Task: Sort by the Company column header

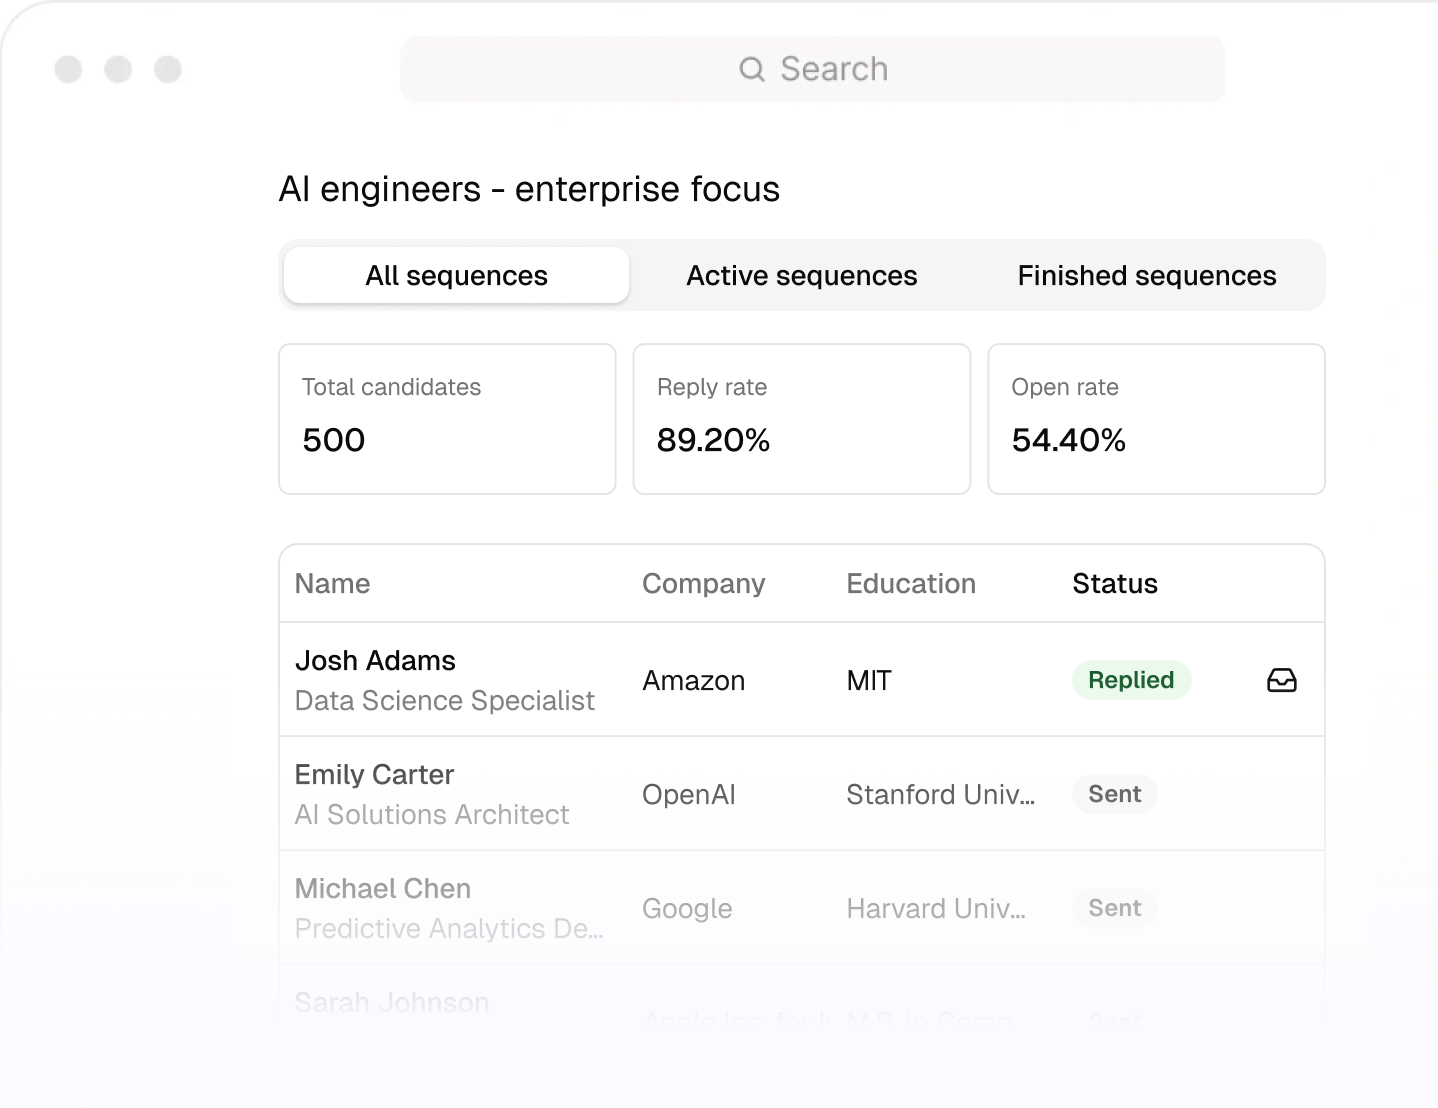Action: tap(703, 584)
